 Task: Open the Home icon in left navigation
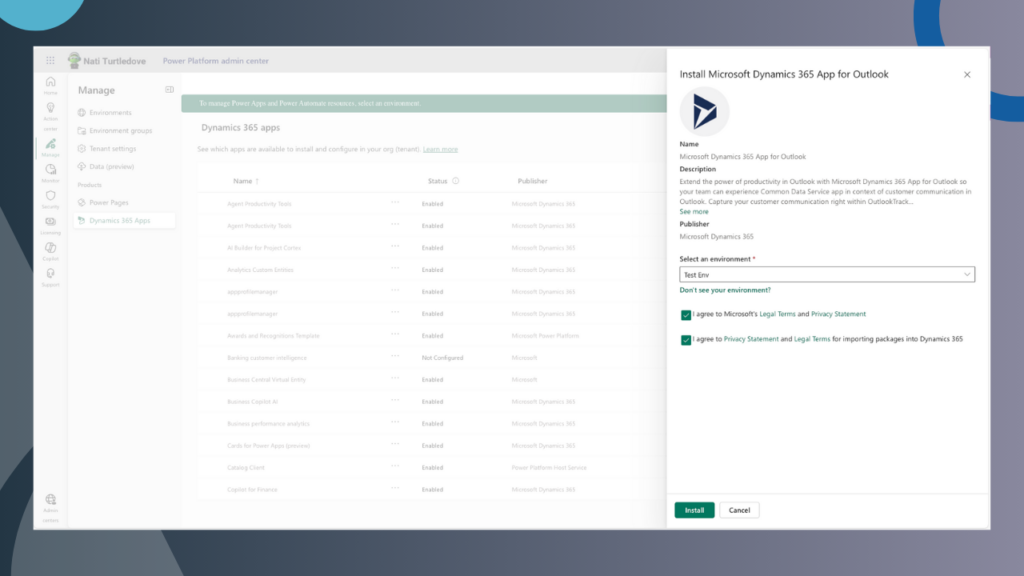(51, 85)
